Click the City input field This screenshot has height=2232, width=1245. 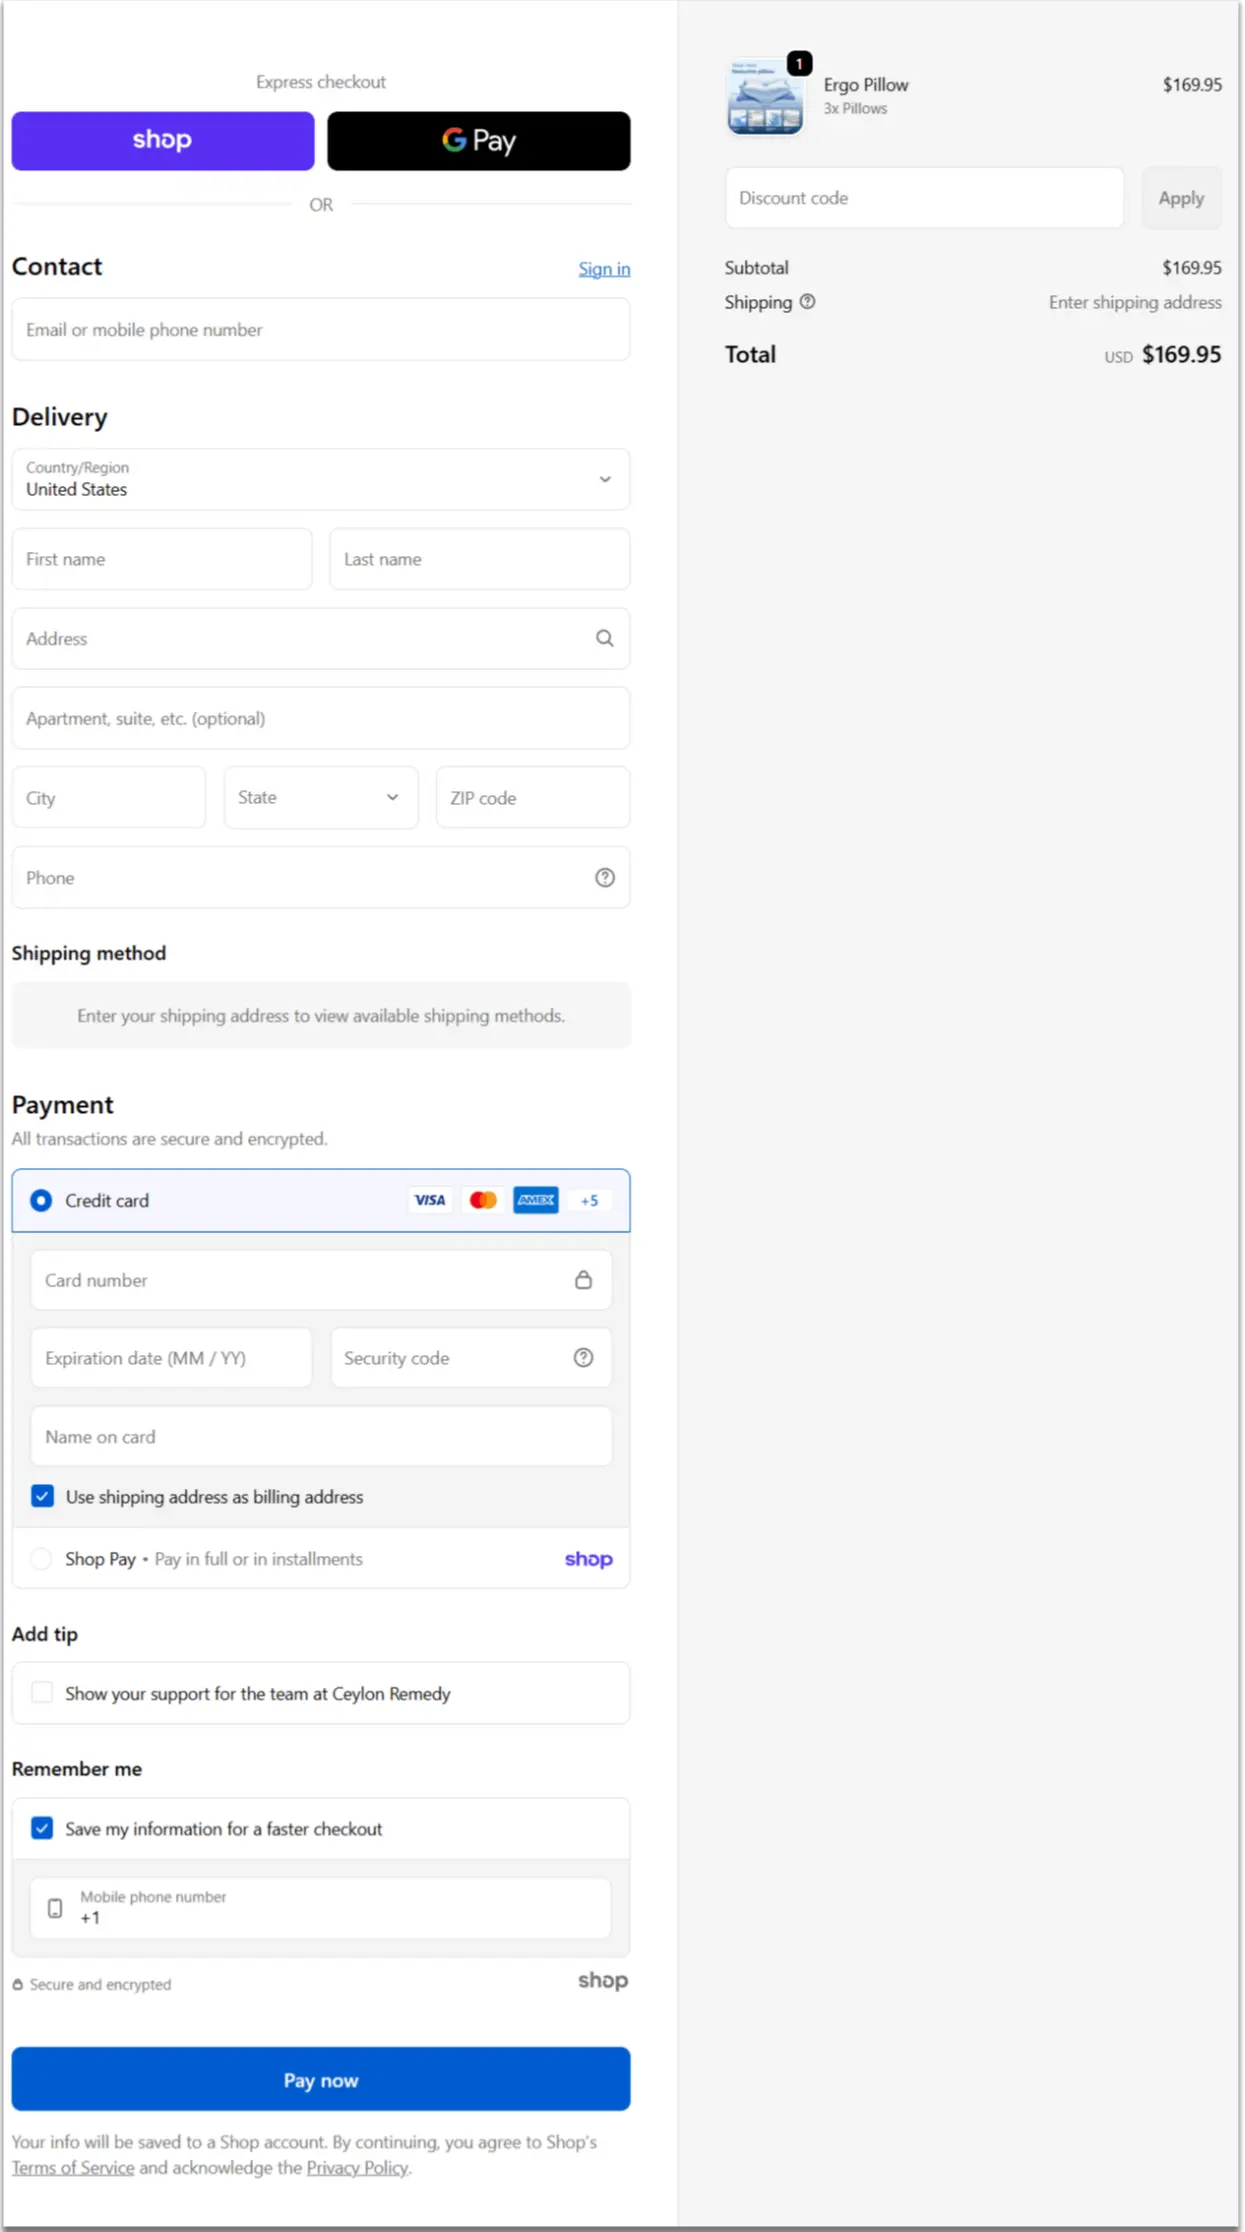[x=109, y=798]
